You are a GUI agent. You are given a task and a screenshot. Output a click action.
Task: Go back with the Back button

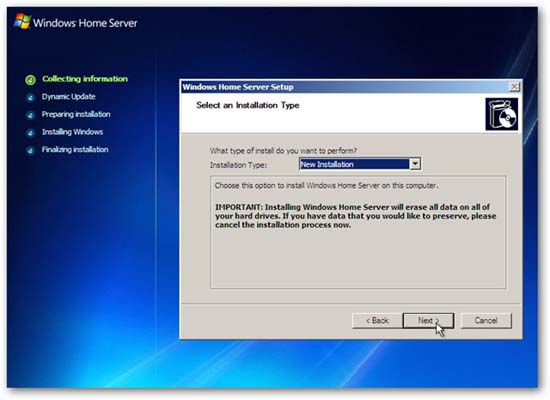point(377,321)
